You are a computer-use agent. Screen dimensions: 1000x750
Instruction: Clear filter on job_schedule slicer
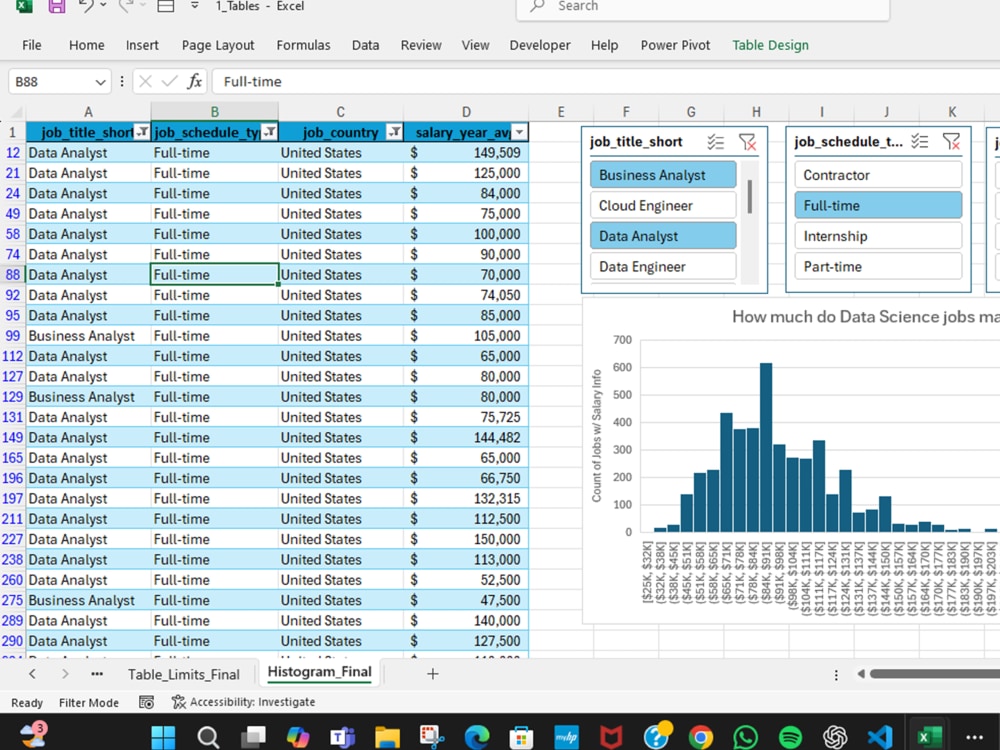pos(951,142)
